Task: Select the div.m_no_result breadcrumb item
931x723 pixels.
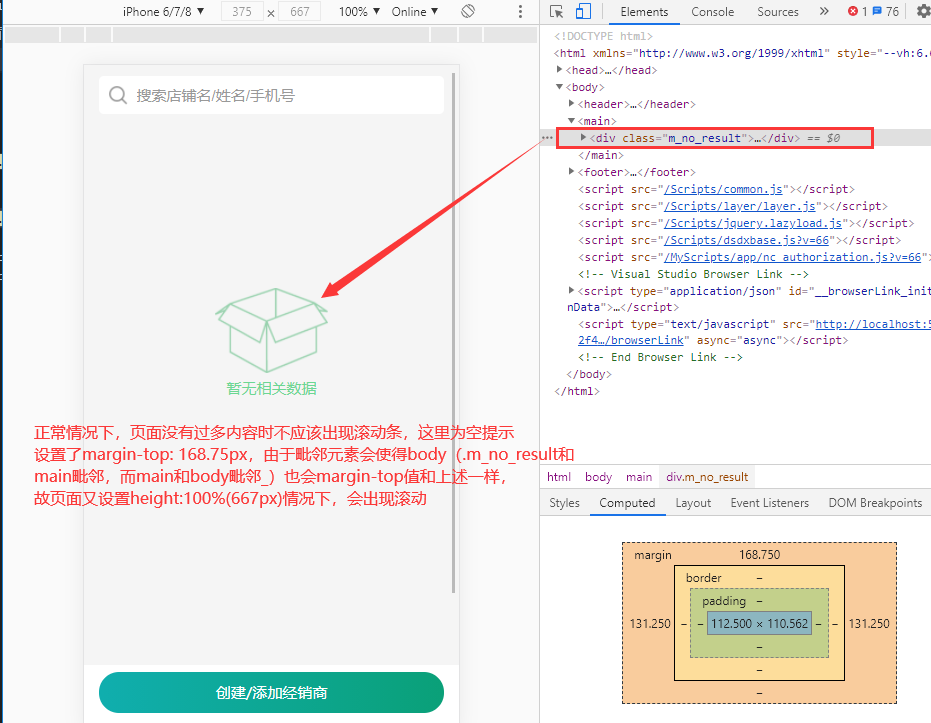Action: coord(707,477)
